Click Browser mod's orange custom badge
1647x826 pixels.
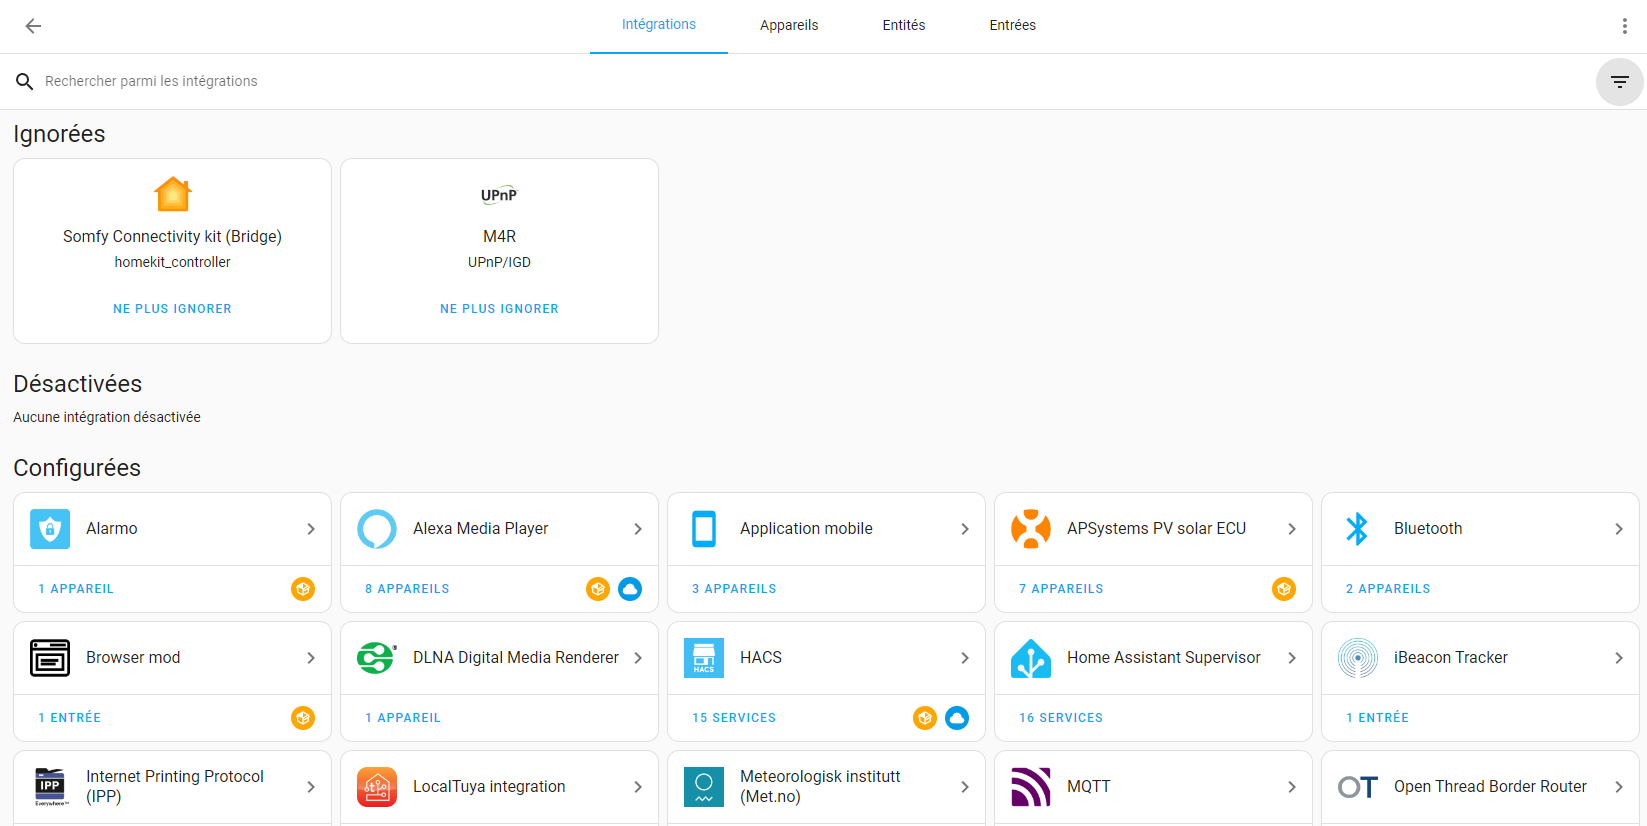pos(303,718)
